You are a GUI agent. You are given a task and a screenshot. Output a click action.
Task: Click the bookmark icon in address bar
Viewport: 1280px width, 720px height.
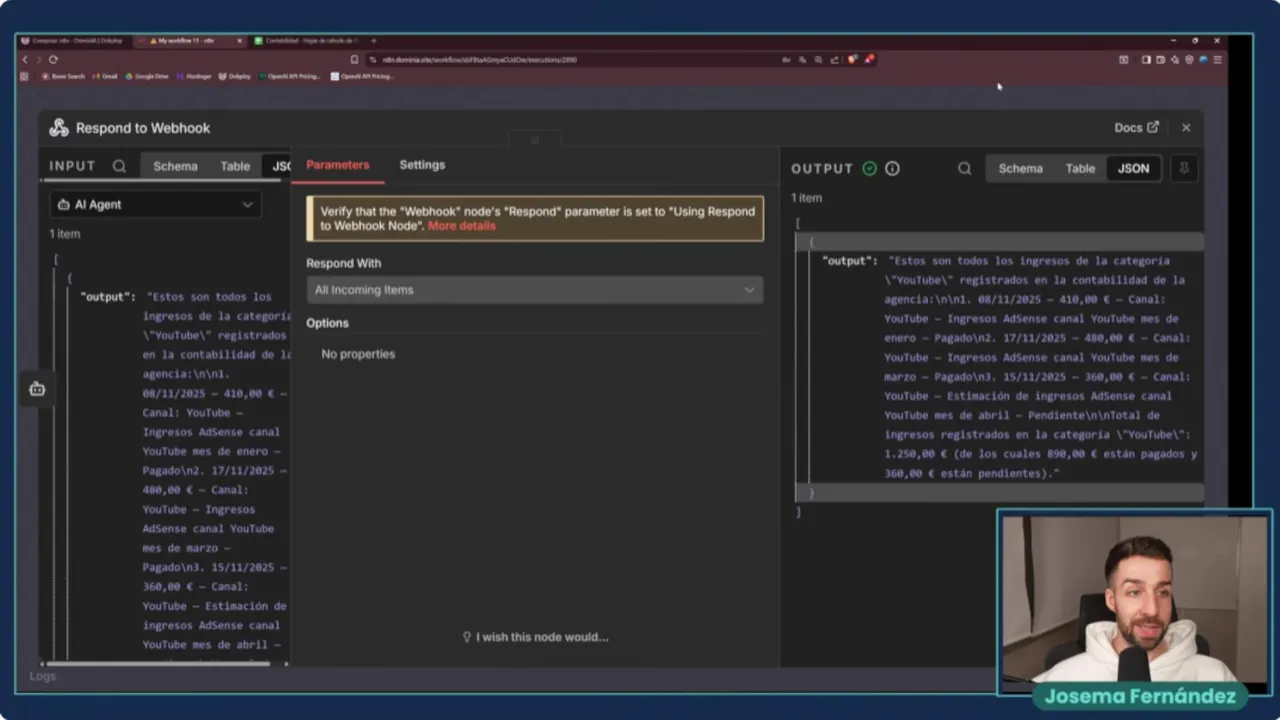[x=354, y=59]
